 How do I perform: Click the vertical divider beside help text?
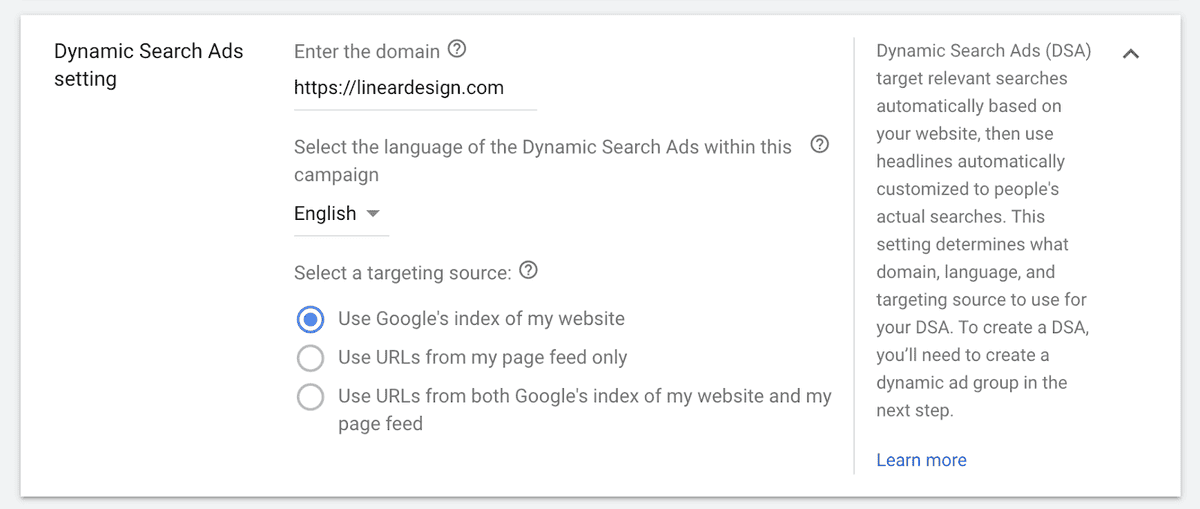[854, 255]
